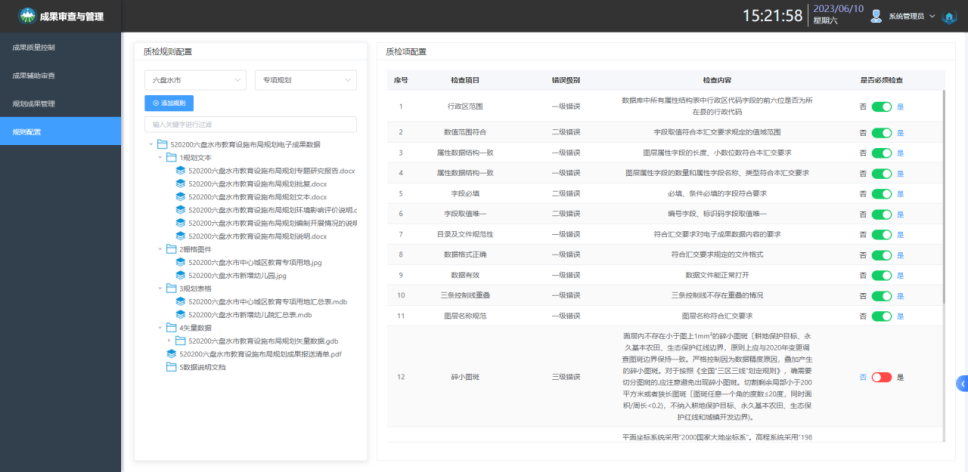
Task: Click the 数据文件能正常打开 content cell
Action: 717,275
